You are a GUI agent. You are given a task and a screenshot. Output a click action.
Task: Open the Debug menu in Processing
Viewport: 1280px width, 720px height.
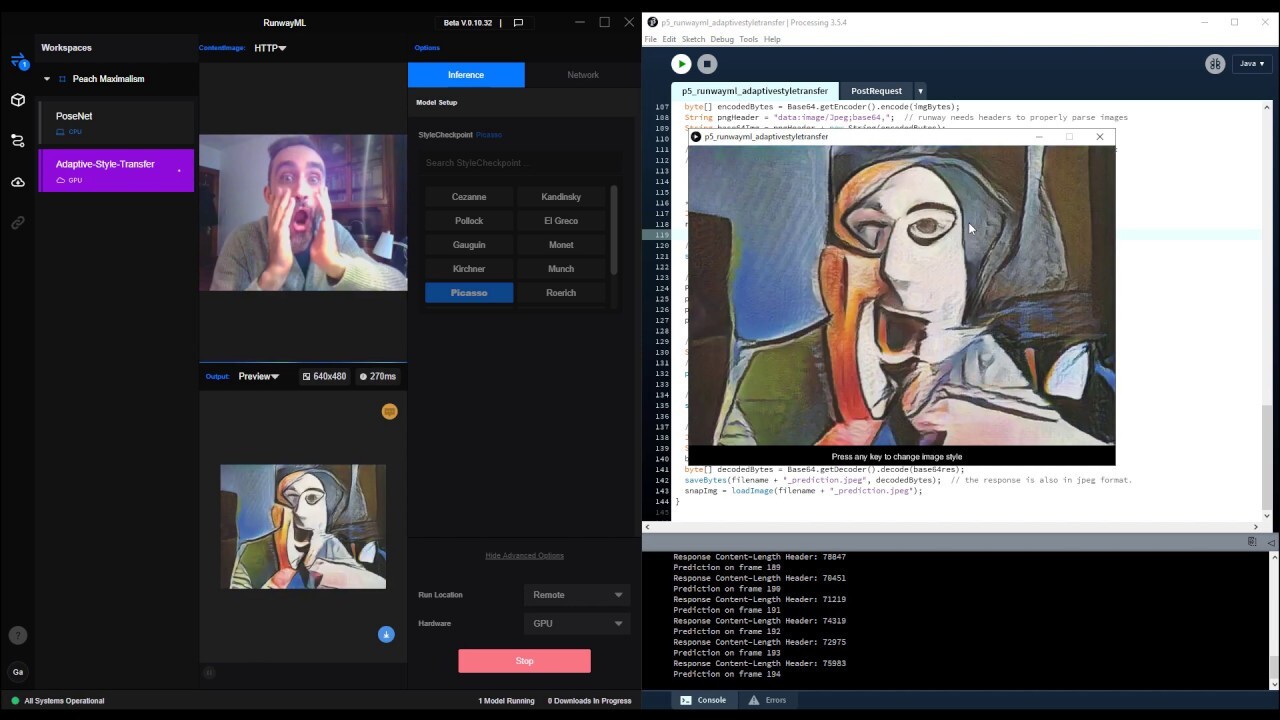click(722, 39)
